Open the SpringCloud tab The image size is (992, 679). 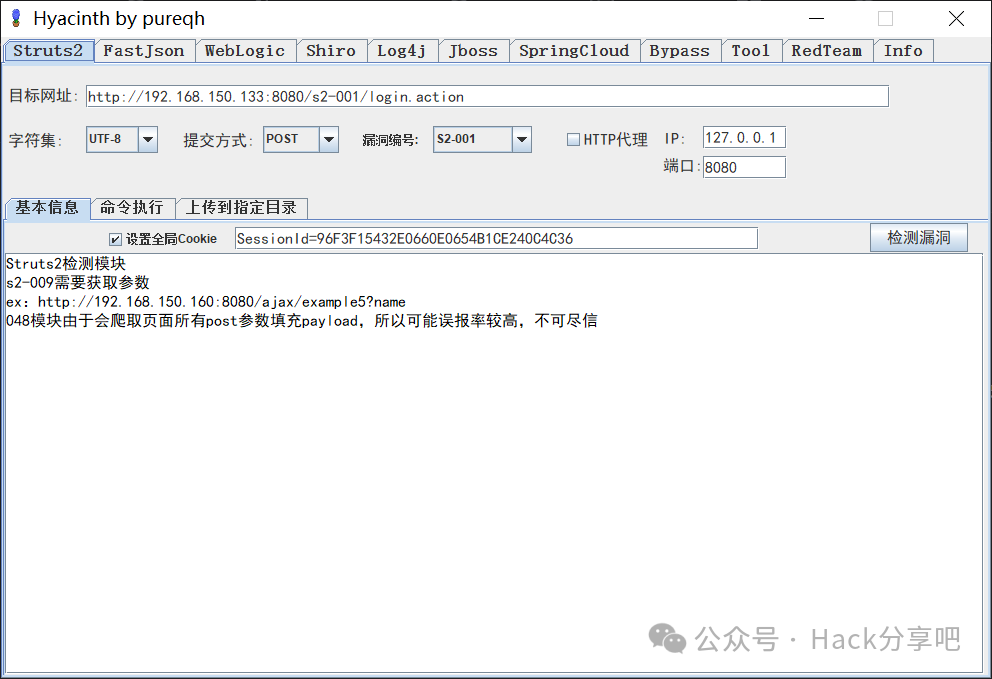point(574,51)
